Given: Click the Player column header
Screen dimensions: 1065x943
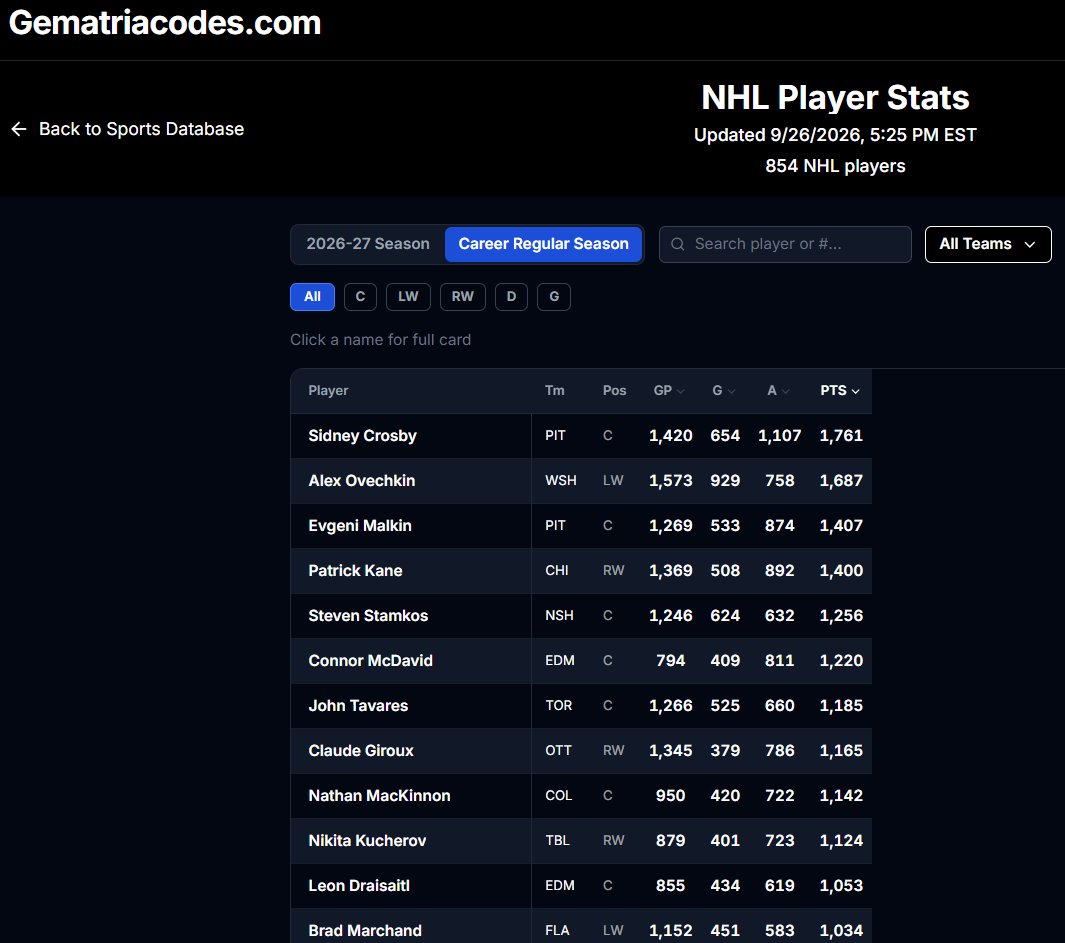Looking at the screenshot, I should (328, 391).
